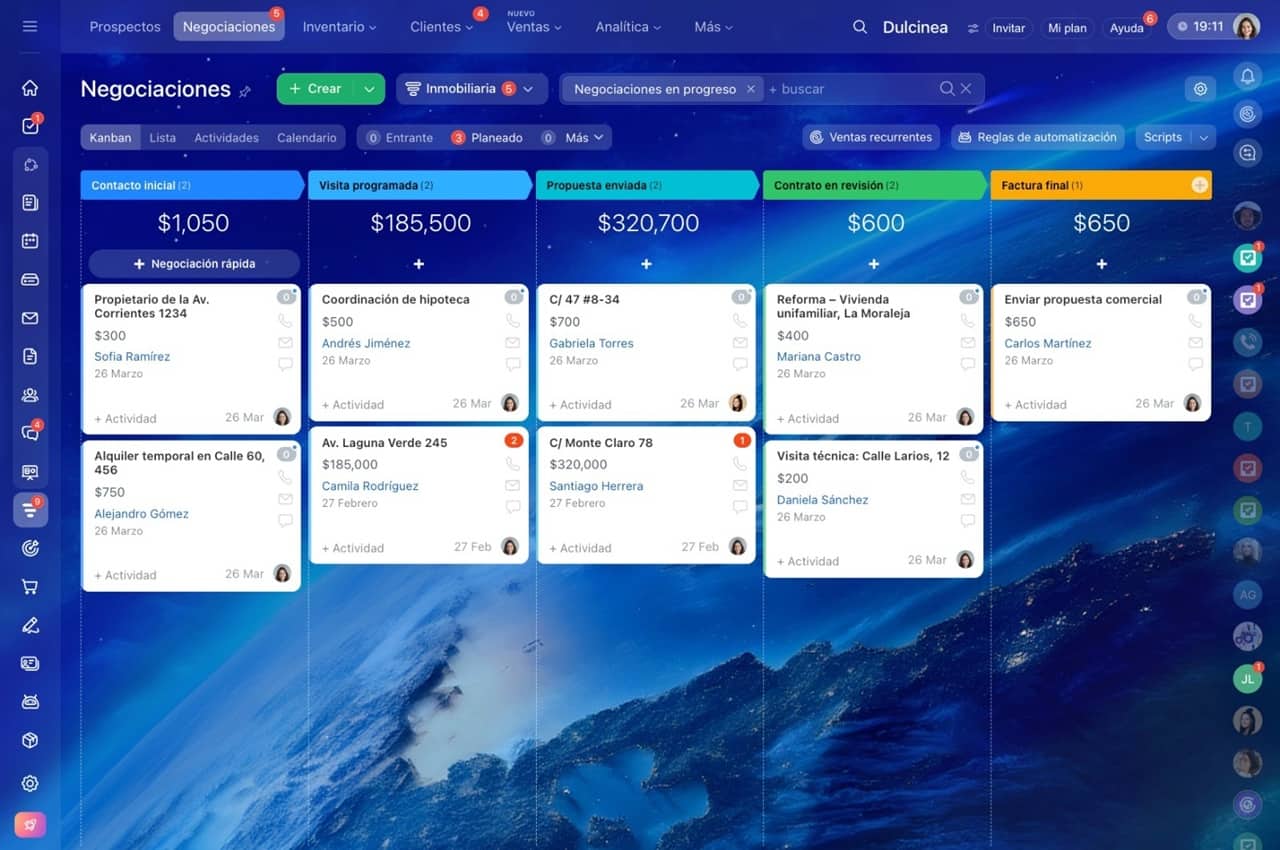This screenshot has width=1280, height=850.
Task: Expand the Scripts dropdown arrow
Action: (x=1204, y=138)
